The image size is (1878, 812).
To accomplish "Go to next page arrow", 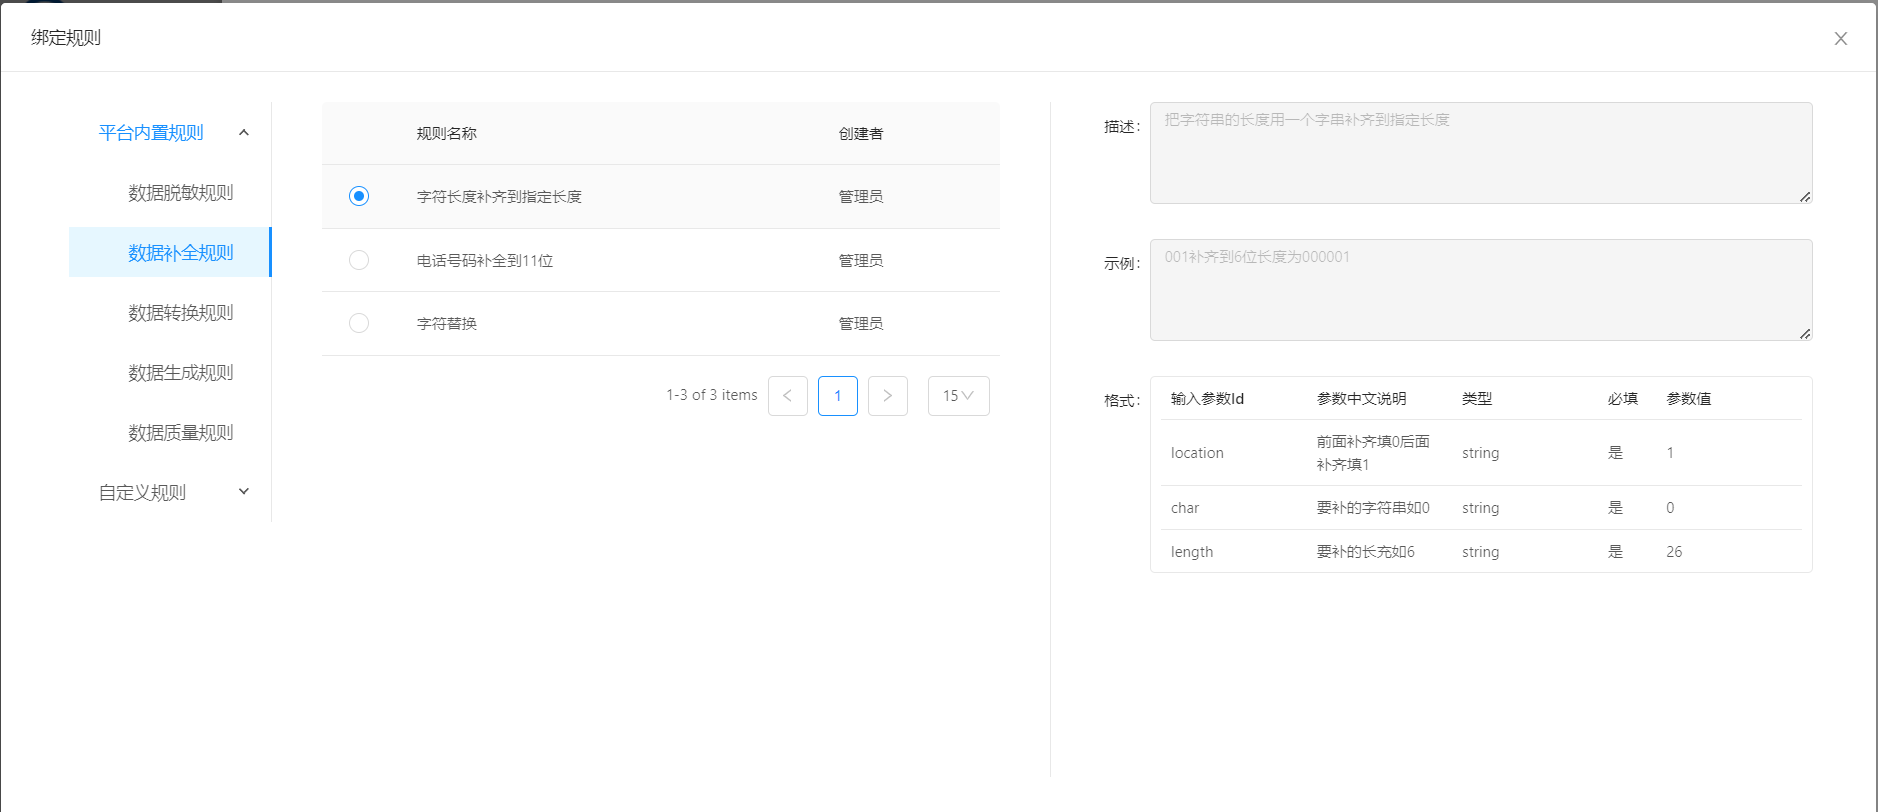I will [x=888, y=396].
